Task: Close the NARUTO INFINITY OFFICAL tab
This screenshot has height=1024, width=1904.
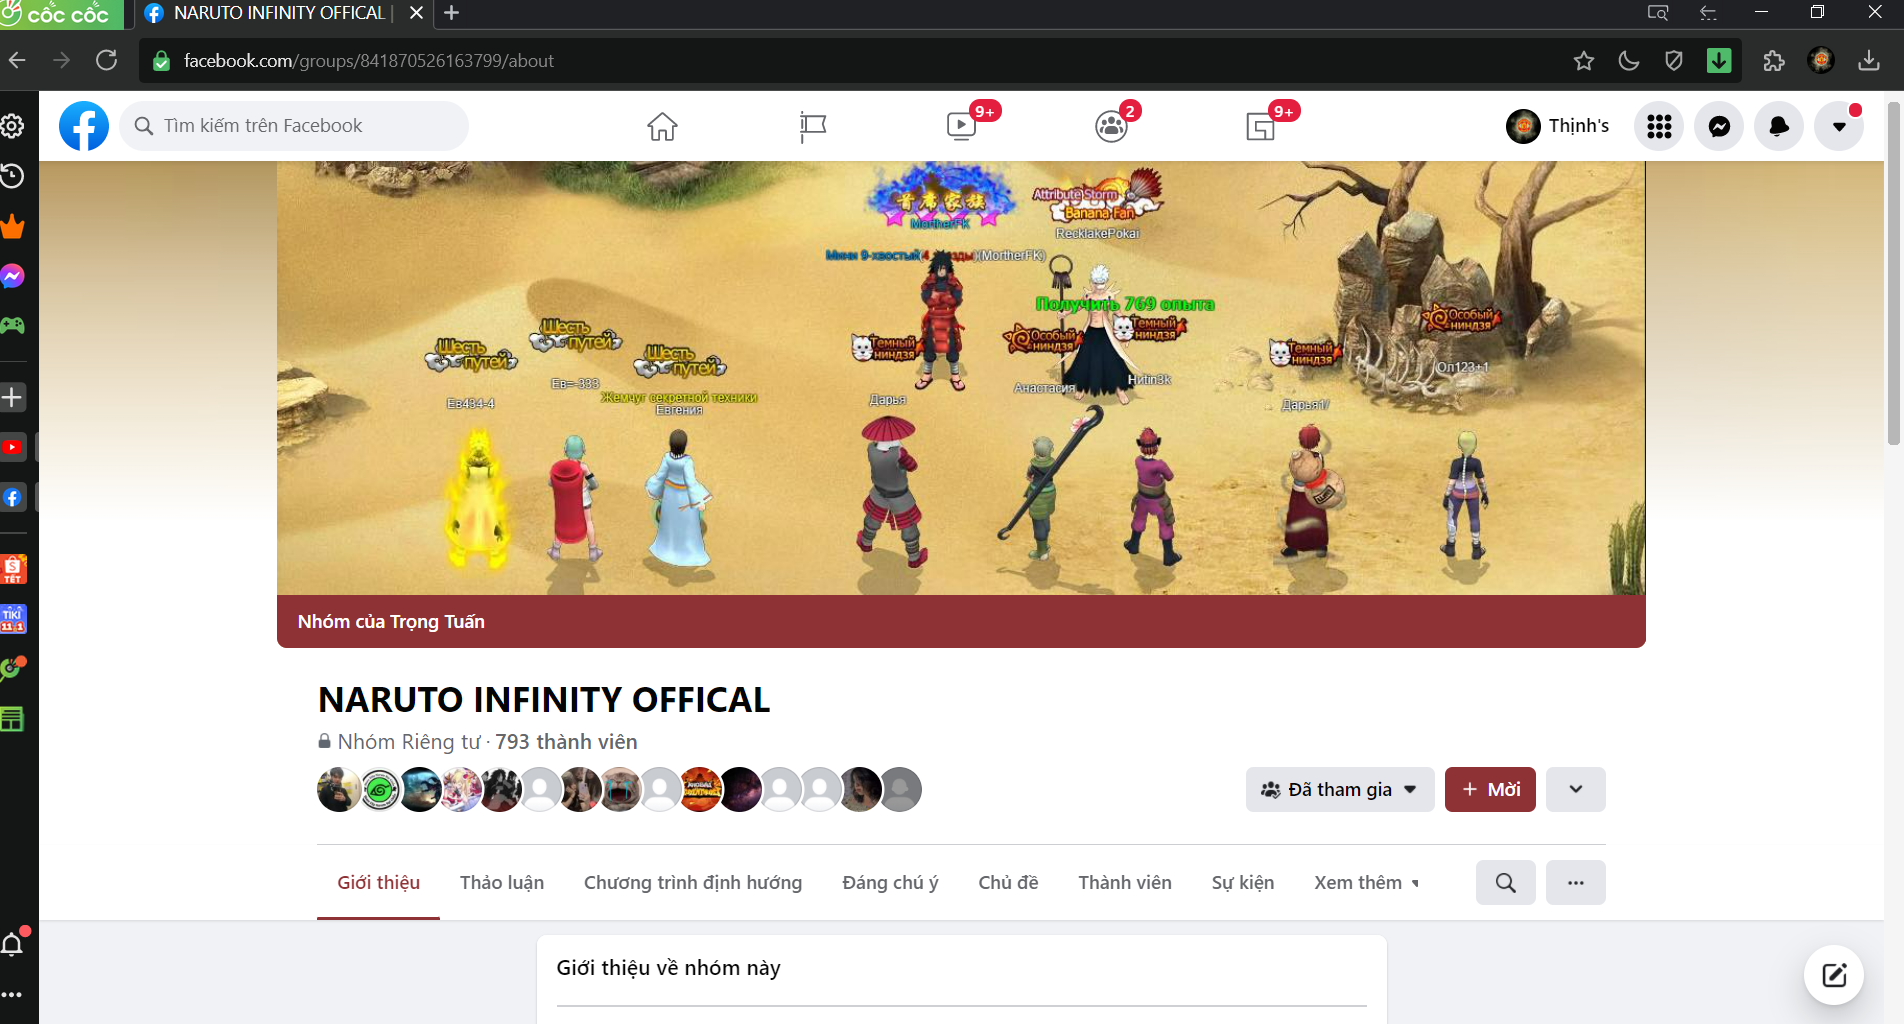Action: tap(417, 13)
